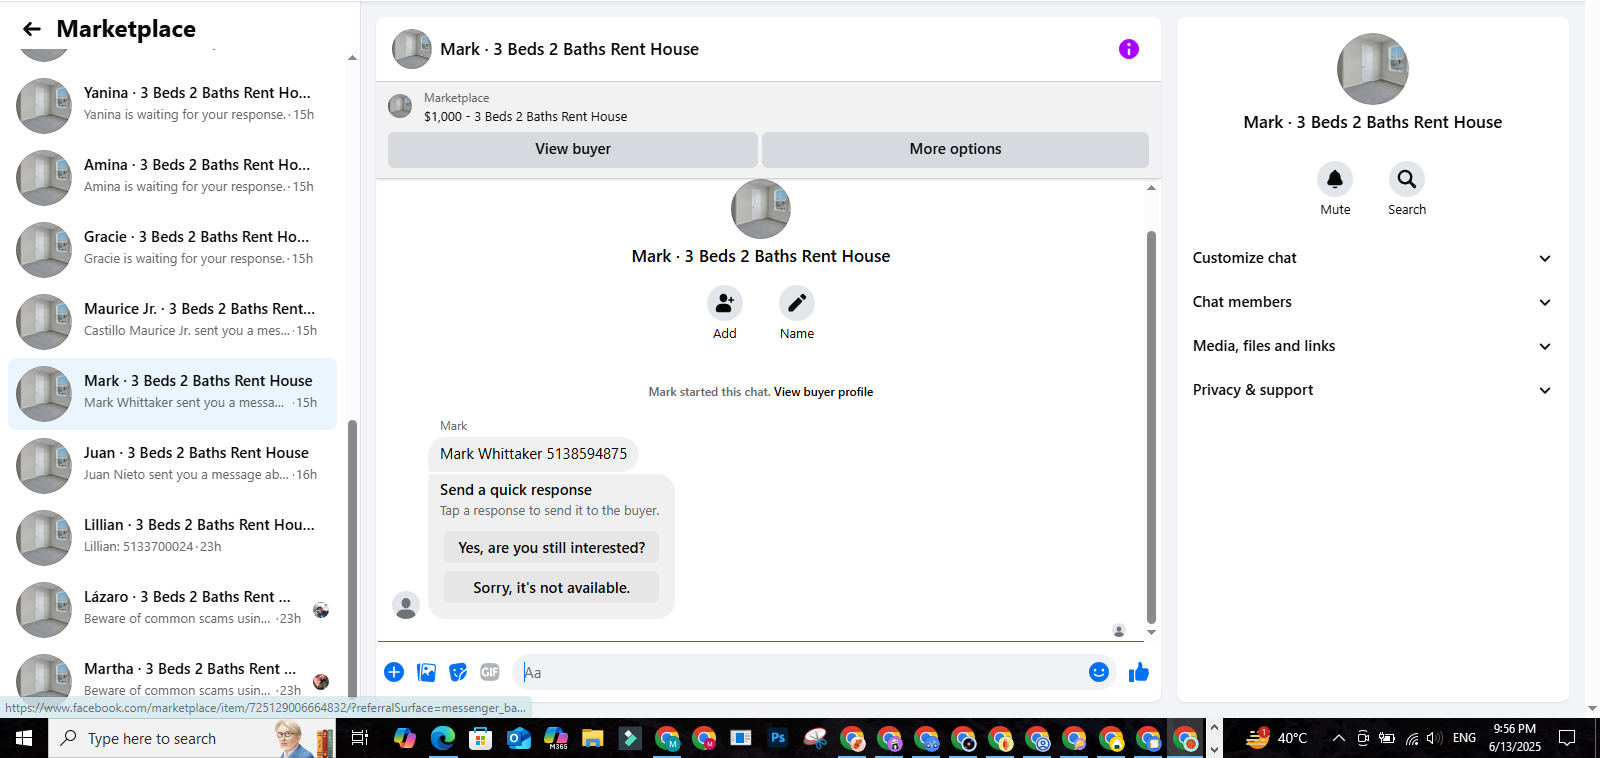This screenshot has height=758, width=1600.
Task: Click the message 'Mark Whittaker 5138594875'
Action: tap(533, 454)
